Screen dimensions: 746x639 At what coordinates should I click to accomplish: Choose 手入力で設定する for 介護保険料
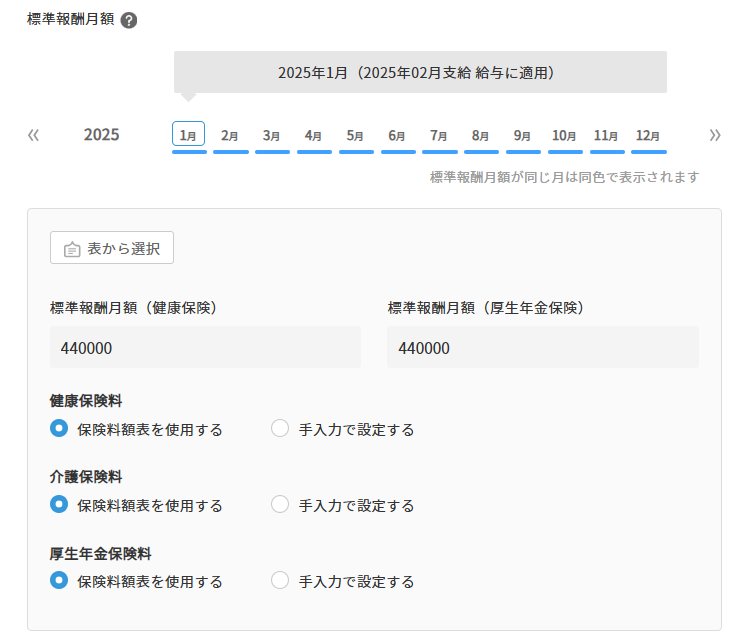tap(280, 505)
